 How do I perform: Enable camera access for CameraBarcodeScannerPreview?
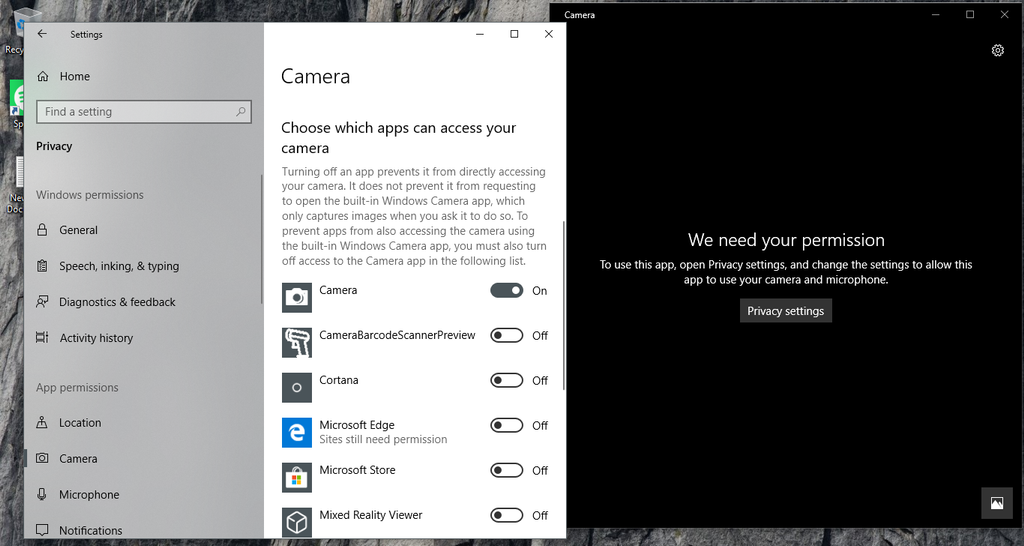507,336
